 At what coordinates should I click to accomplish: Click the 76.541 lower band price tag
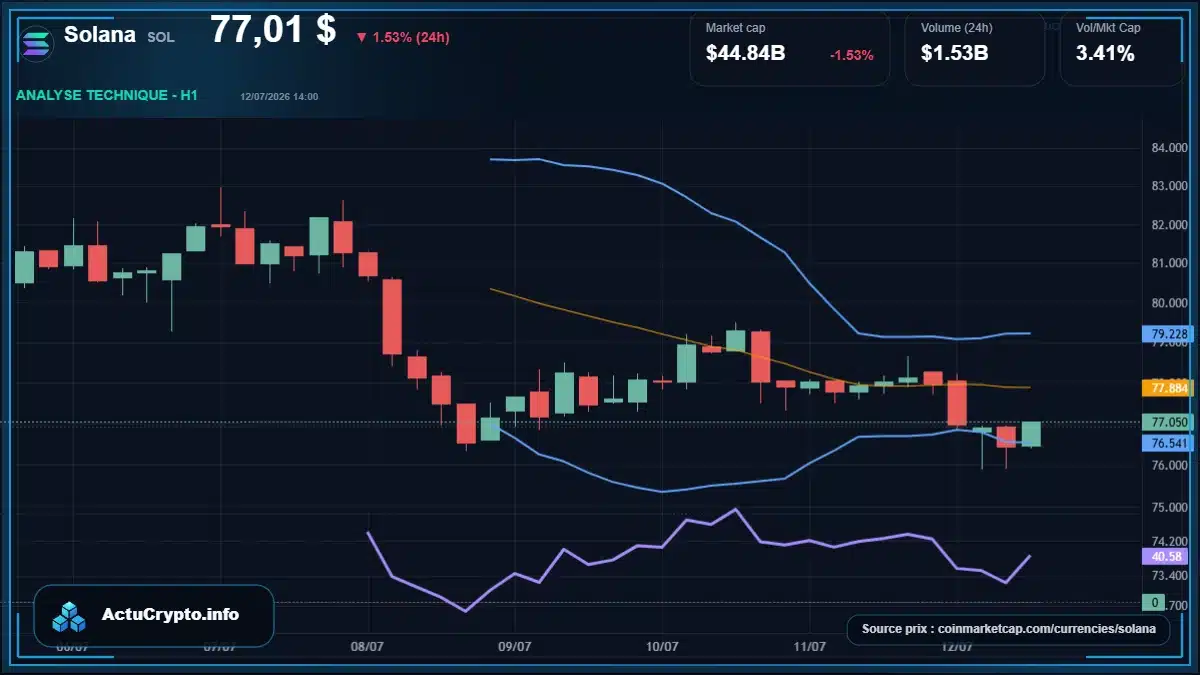1168,443
